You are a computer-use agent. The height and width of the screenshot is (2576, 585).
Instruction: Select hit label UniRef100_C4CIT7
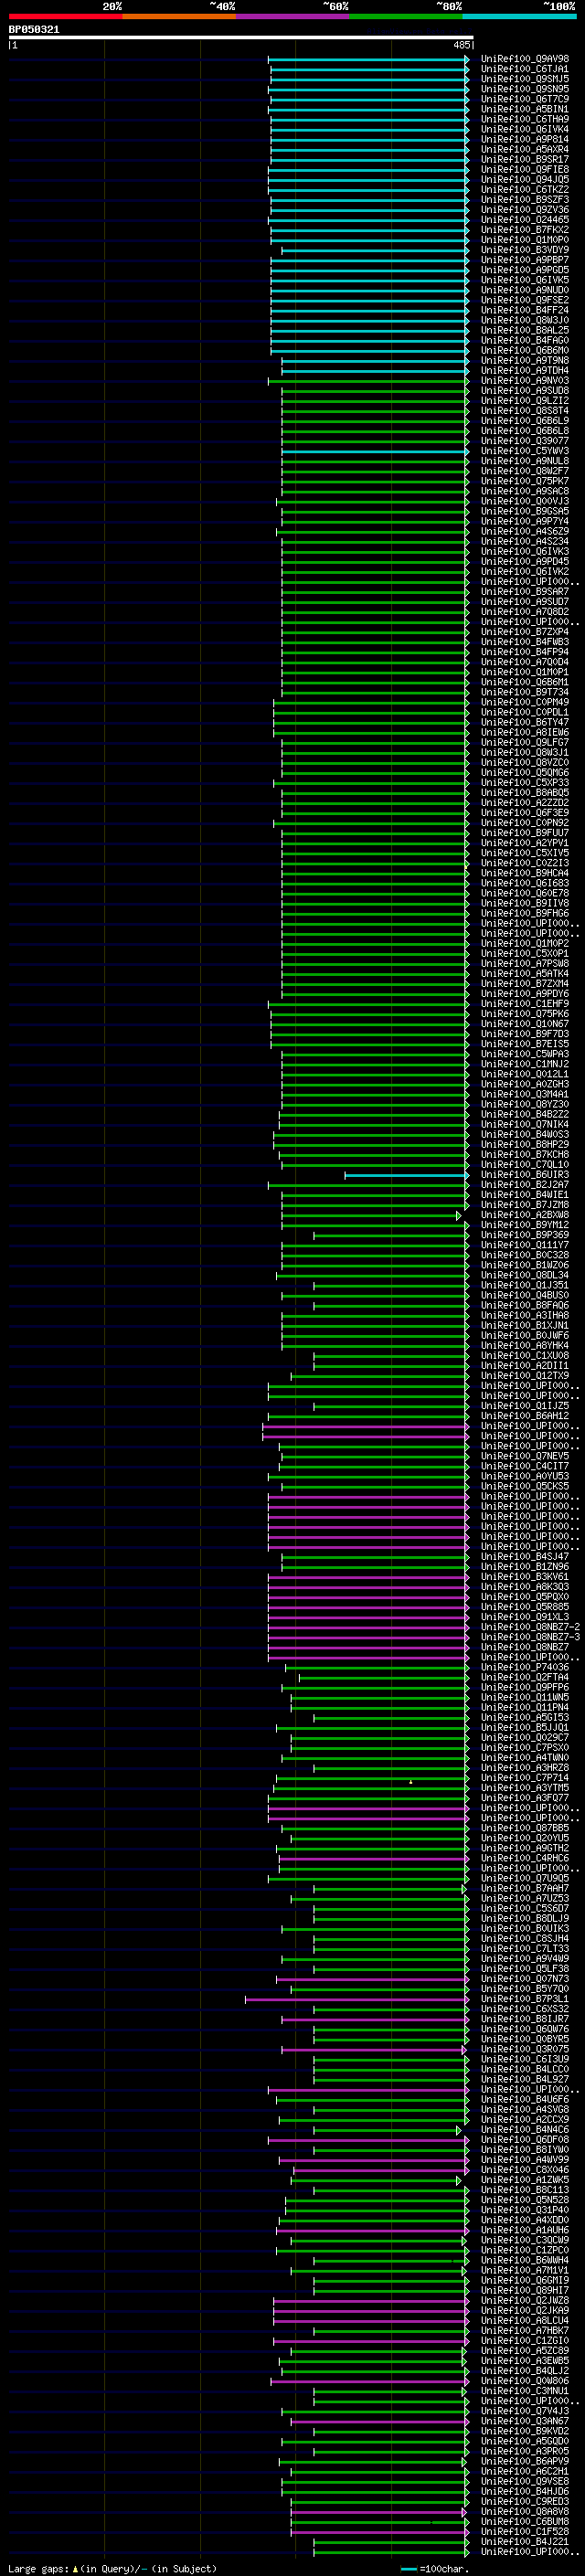[x=524, y=1466]
